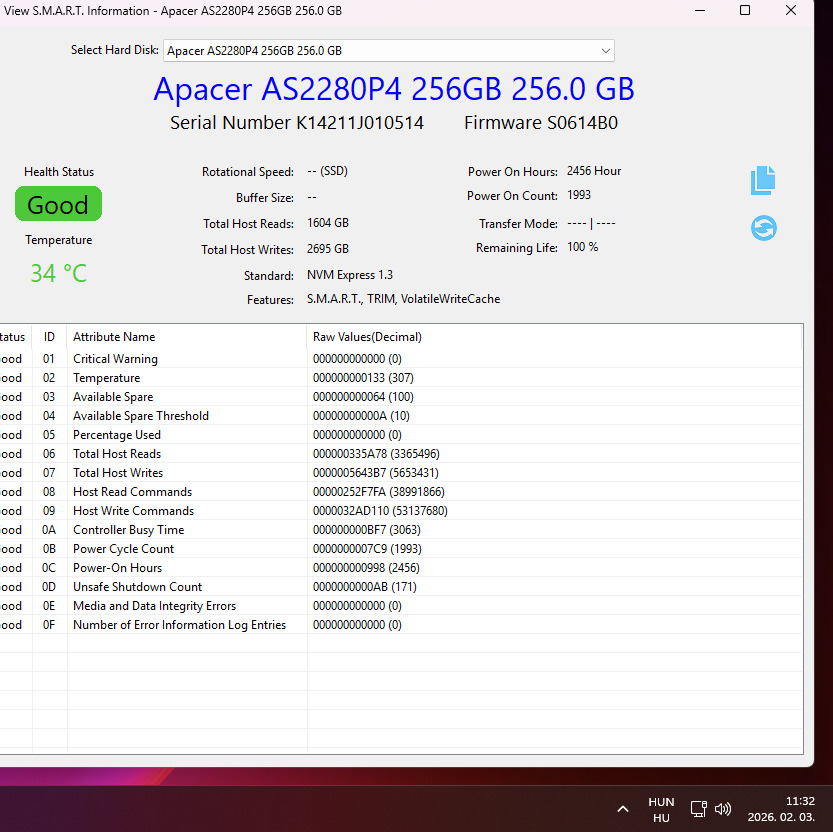Select the Available Spare attribute row

click(401, 397)
